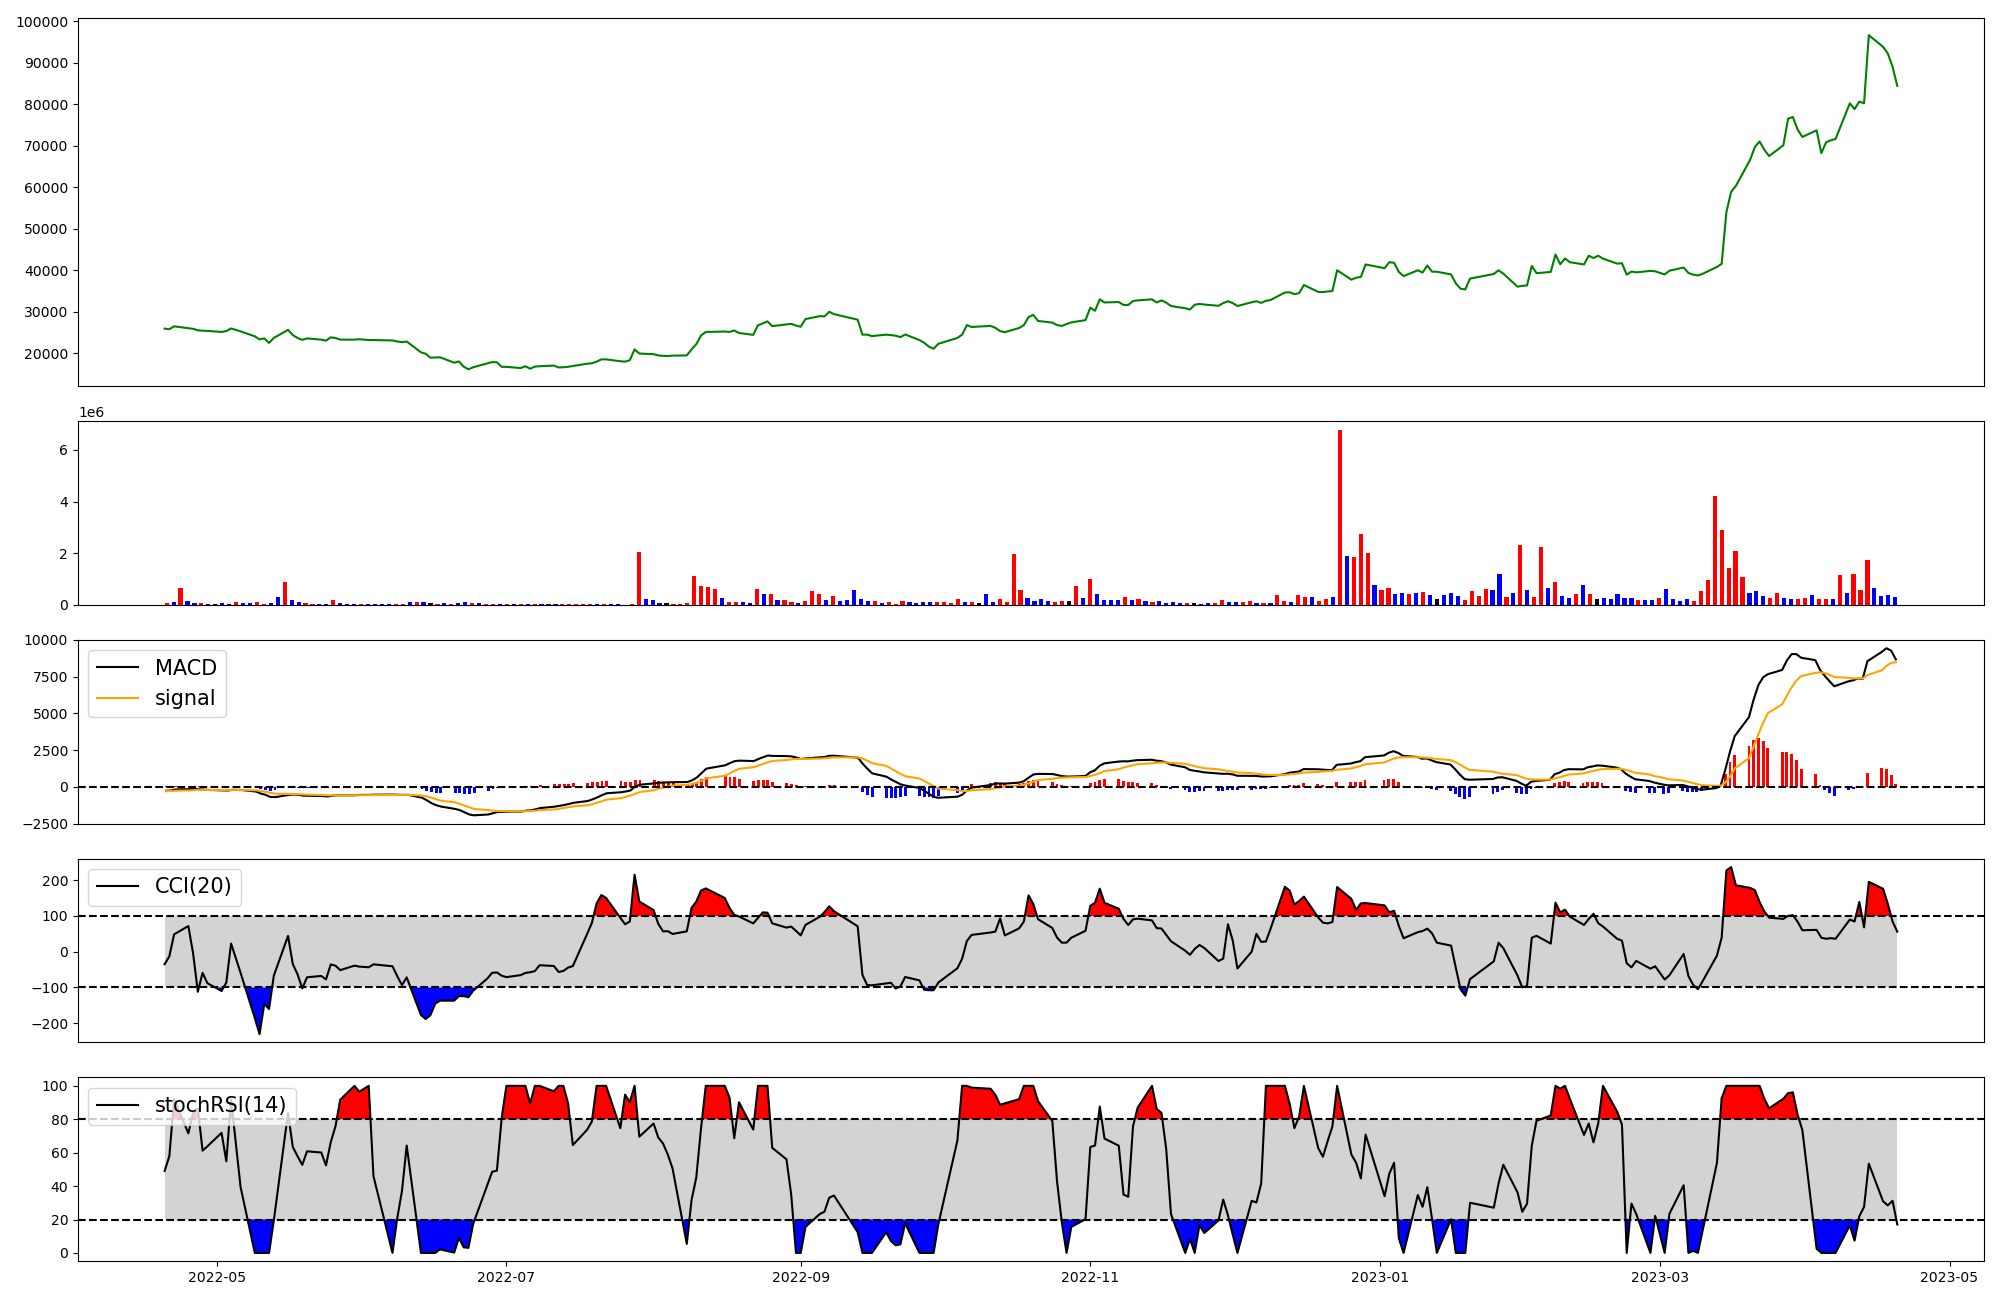Click the price line's highest peak
The width and height of the screenshot is (2000, 1300).
click(x=1868, y=36)
